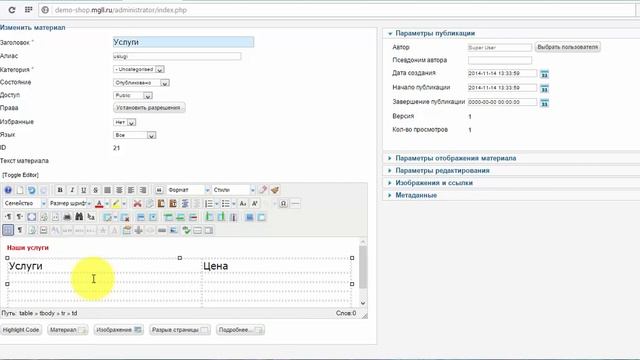Toggle paragraph mark visibility in the editor
Screen dimensions: 640x360
click(x=20, y=230)
